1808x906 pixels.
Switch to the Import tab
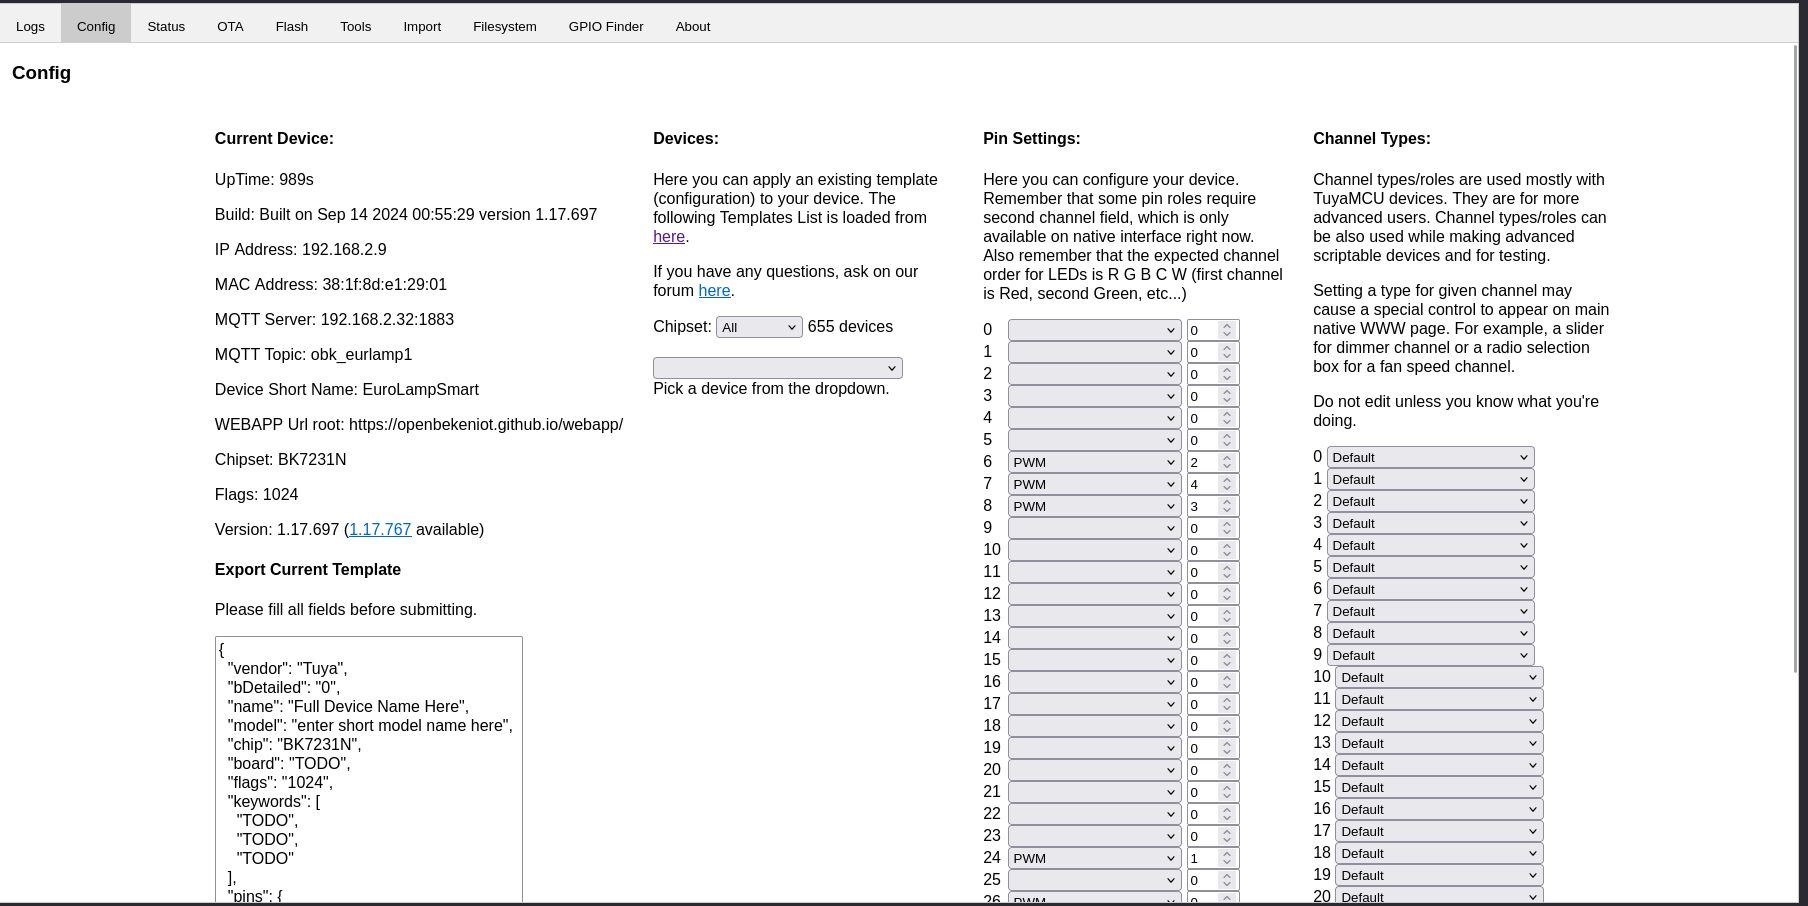(422, 26)
